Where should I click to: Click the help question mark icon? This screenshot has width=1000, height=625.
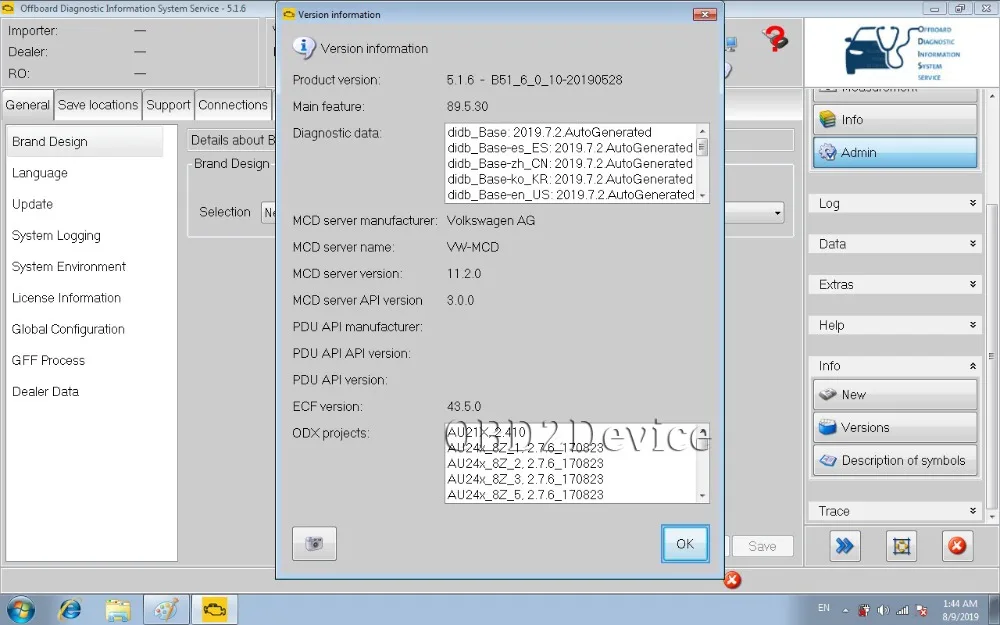point(775,40)
